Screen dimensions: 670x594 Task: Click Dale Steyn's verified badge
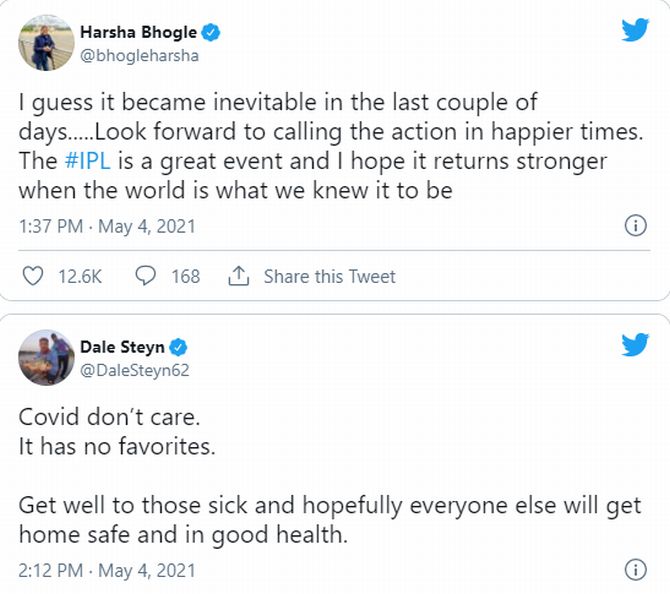(x=179, y=347)
